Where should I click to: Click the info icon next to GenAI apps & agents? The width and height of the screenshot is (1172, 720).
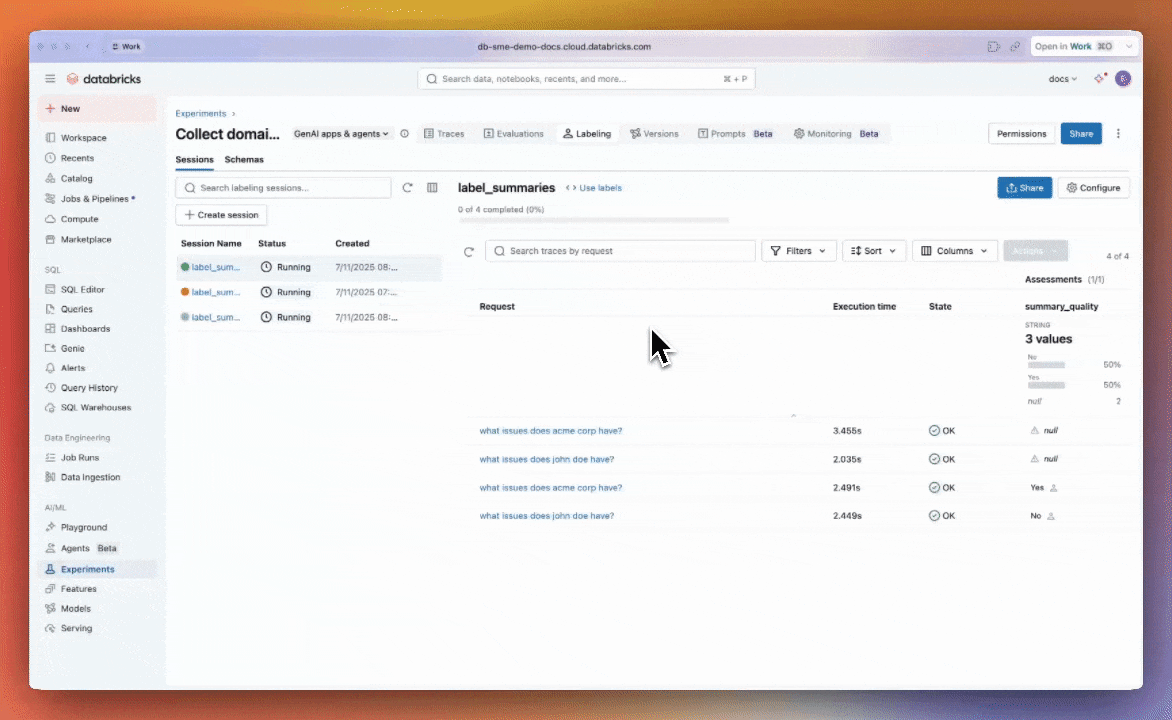[x=404, y=134]
